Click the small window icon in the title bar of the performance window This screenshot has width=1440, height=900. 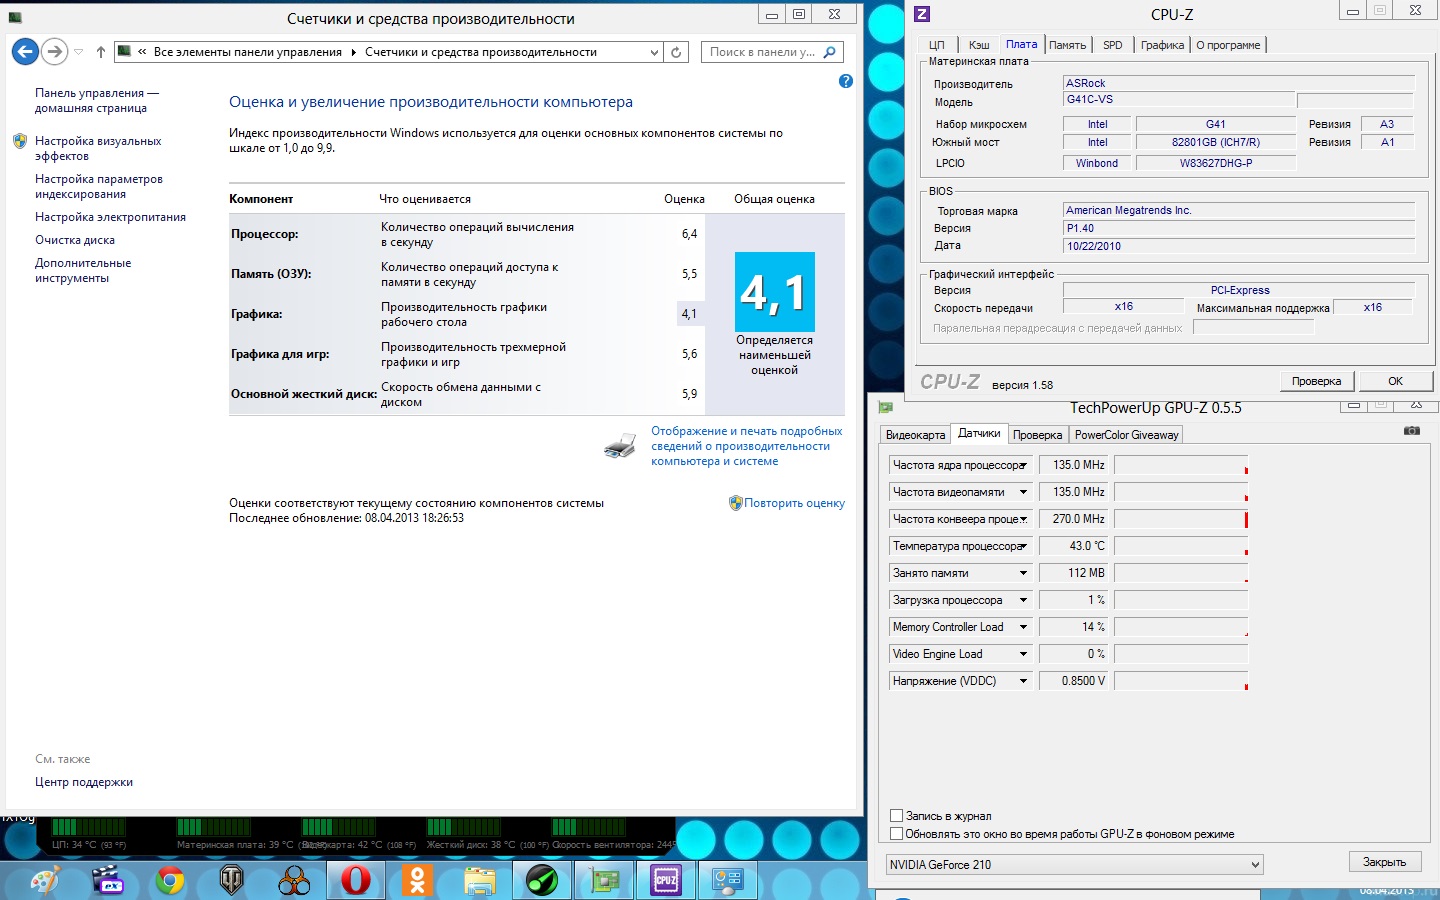pyautogui.click(x=15, y=17)
